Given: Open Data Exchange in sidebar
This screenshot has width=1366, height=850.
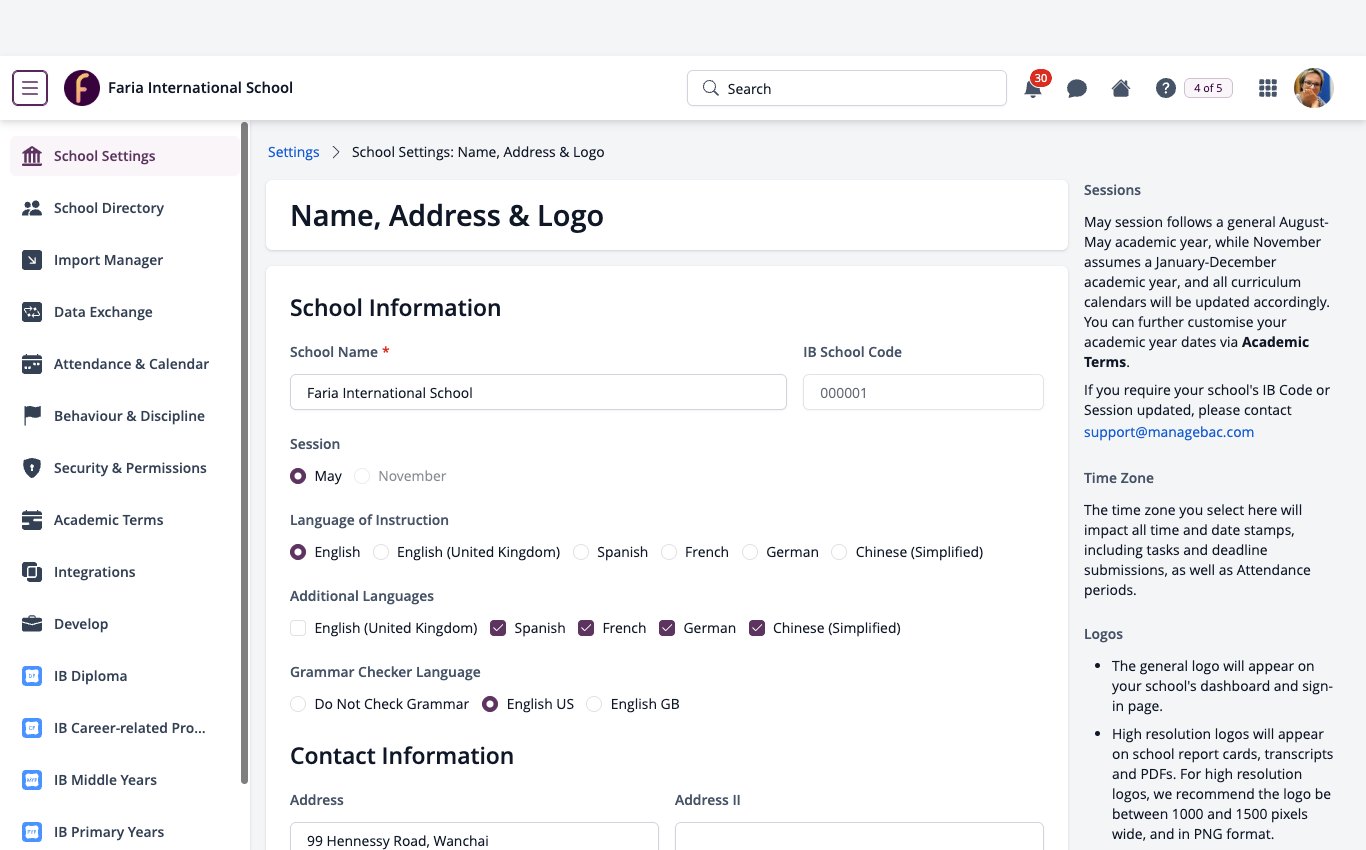Looking at the screenshot, I should click(125, 312).
